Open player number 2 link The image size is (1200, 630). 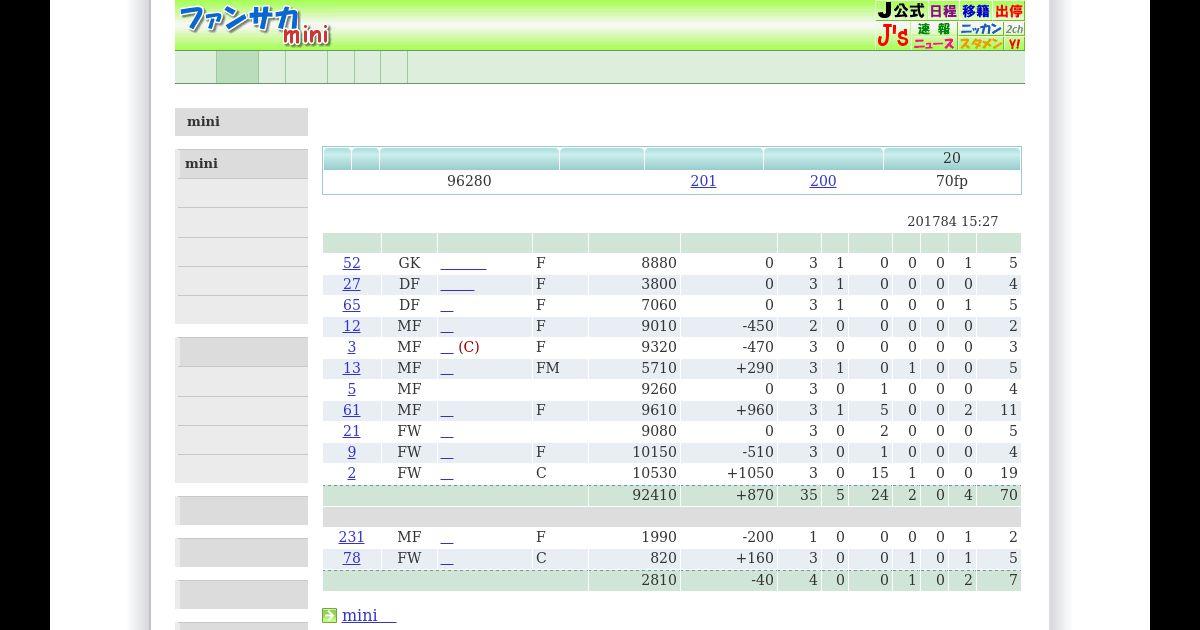351,473
